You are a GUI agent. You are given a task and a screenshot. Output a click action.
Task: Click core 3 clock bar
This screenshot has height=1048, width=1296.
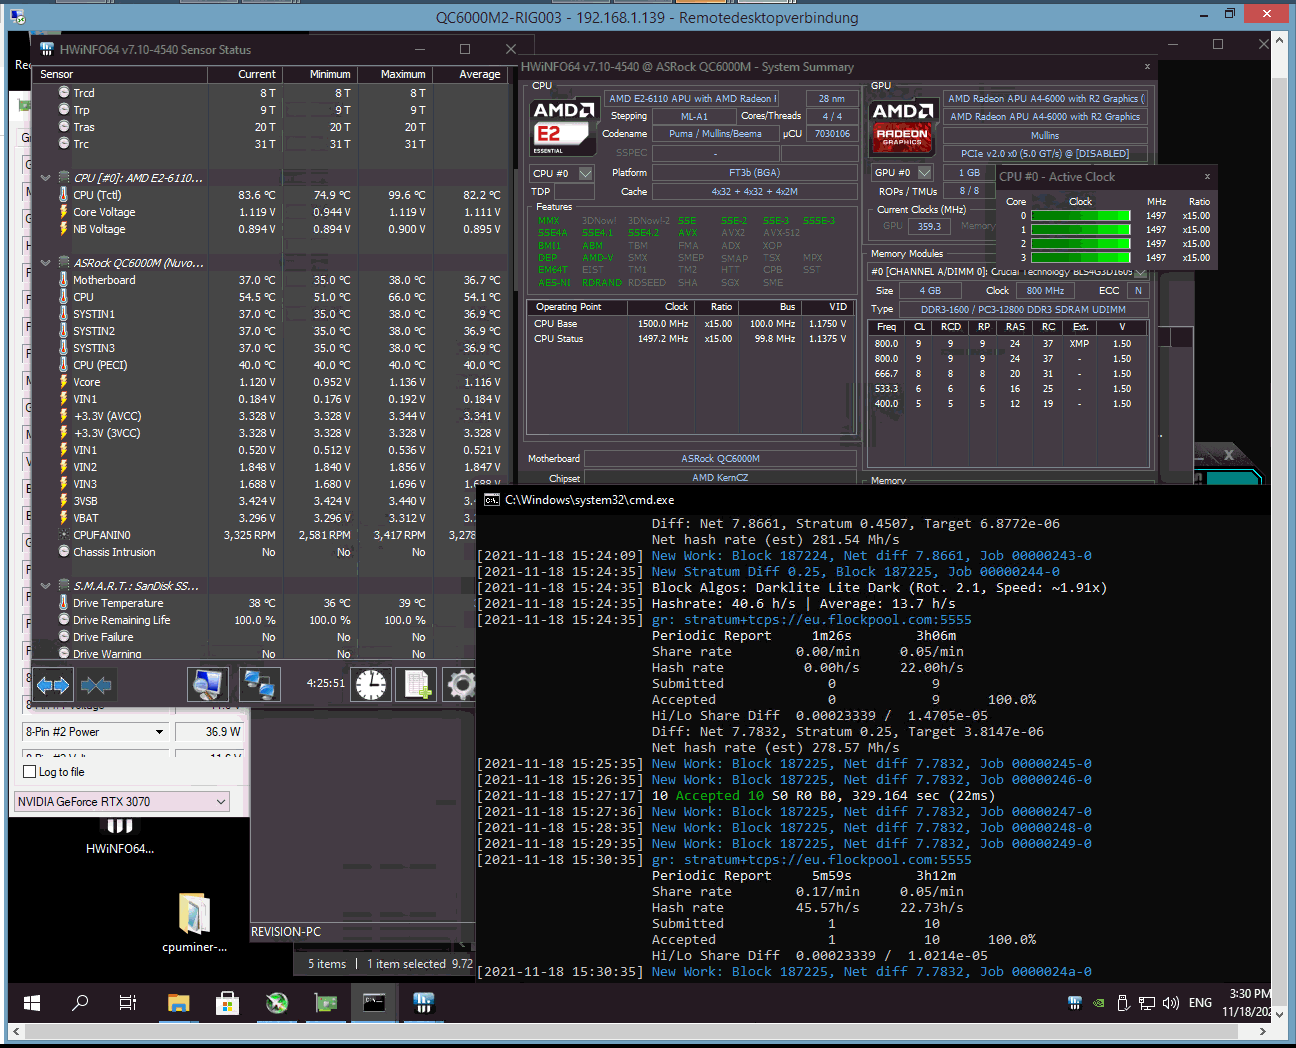(x=1081, y=258)
